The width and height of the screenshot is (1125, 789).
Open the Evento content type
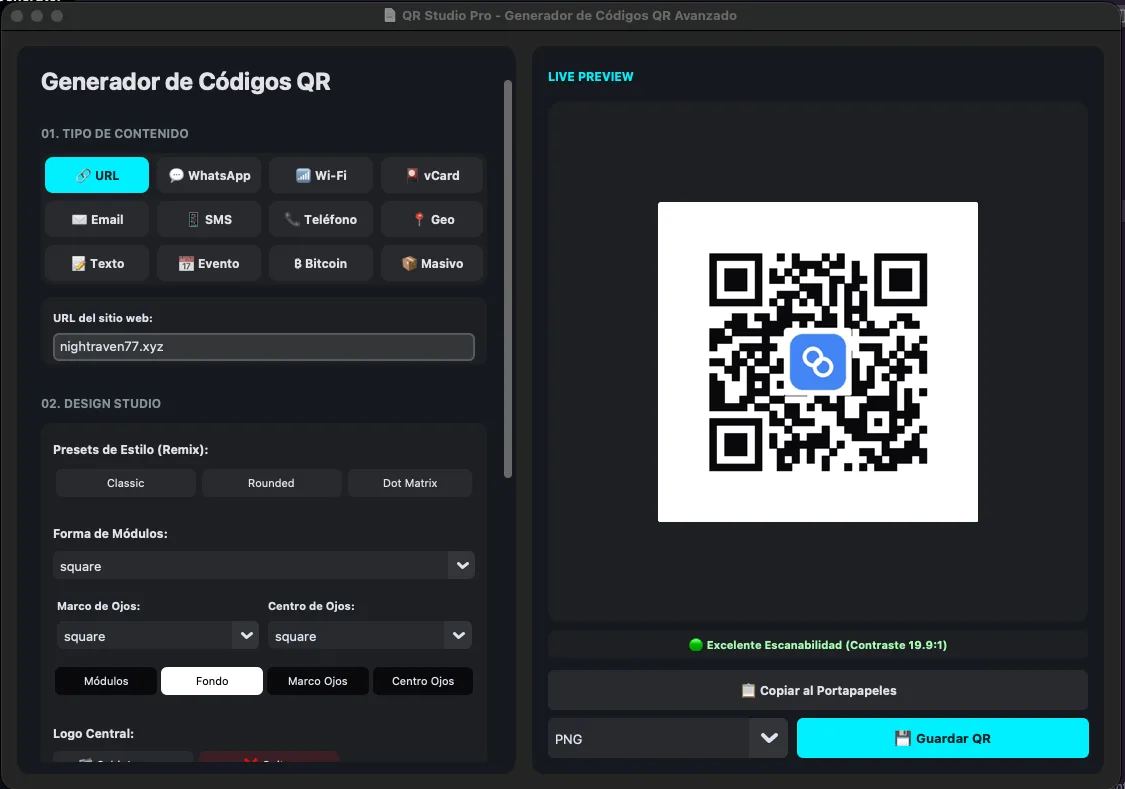click(x=209, y=263)
